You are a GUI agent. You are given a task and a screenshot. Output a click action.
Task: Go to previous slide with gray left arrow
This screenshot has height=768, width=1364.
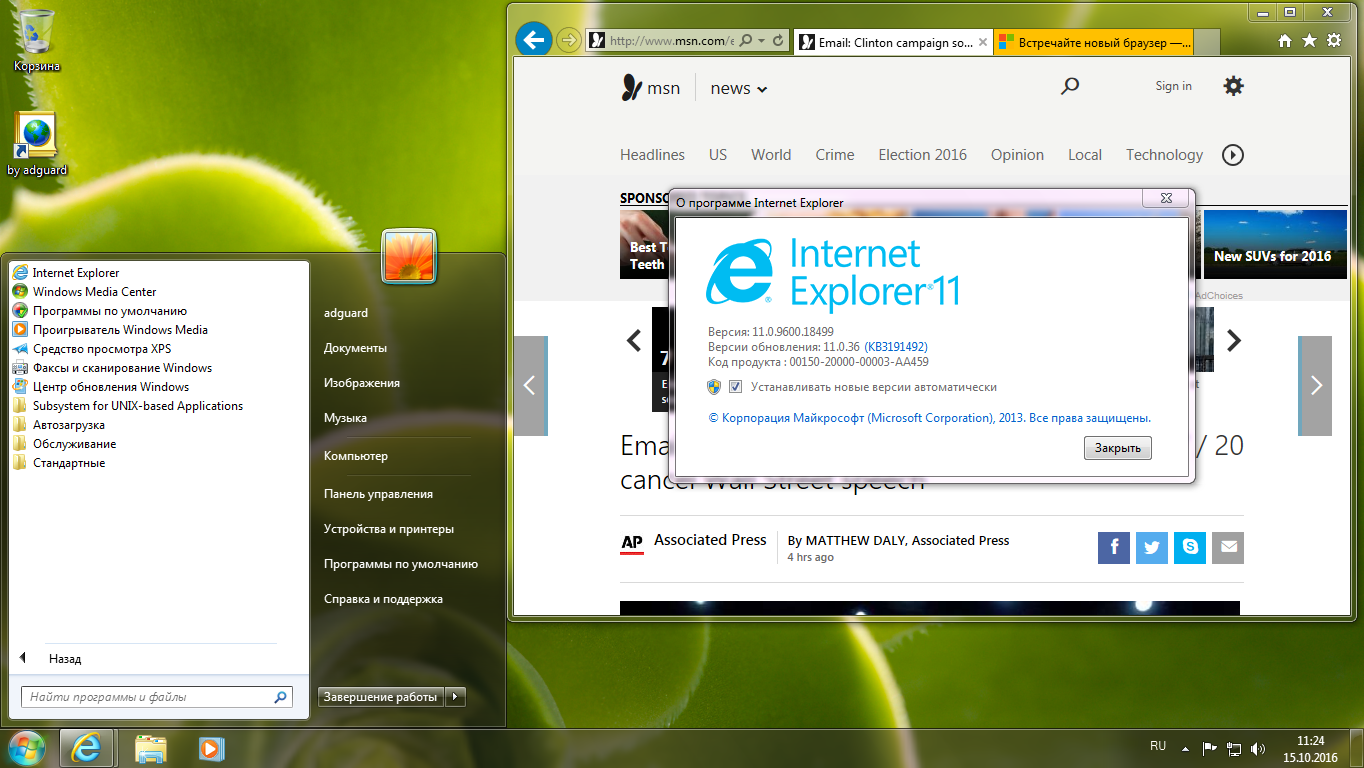(530, 385)
